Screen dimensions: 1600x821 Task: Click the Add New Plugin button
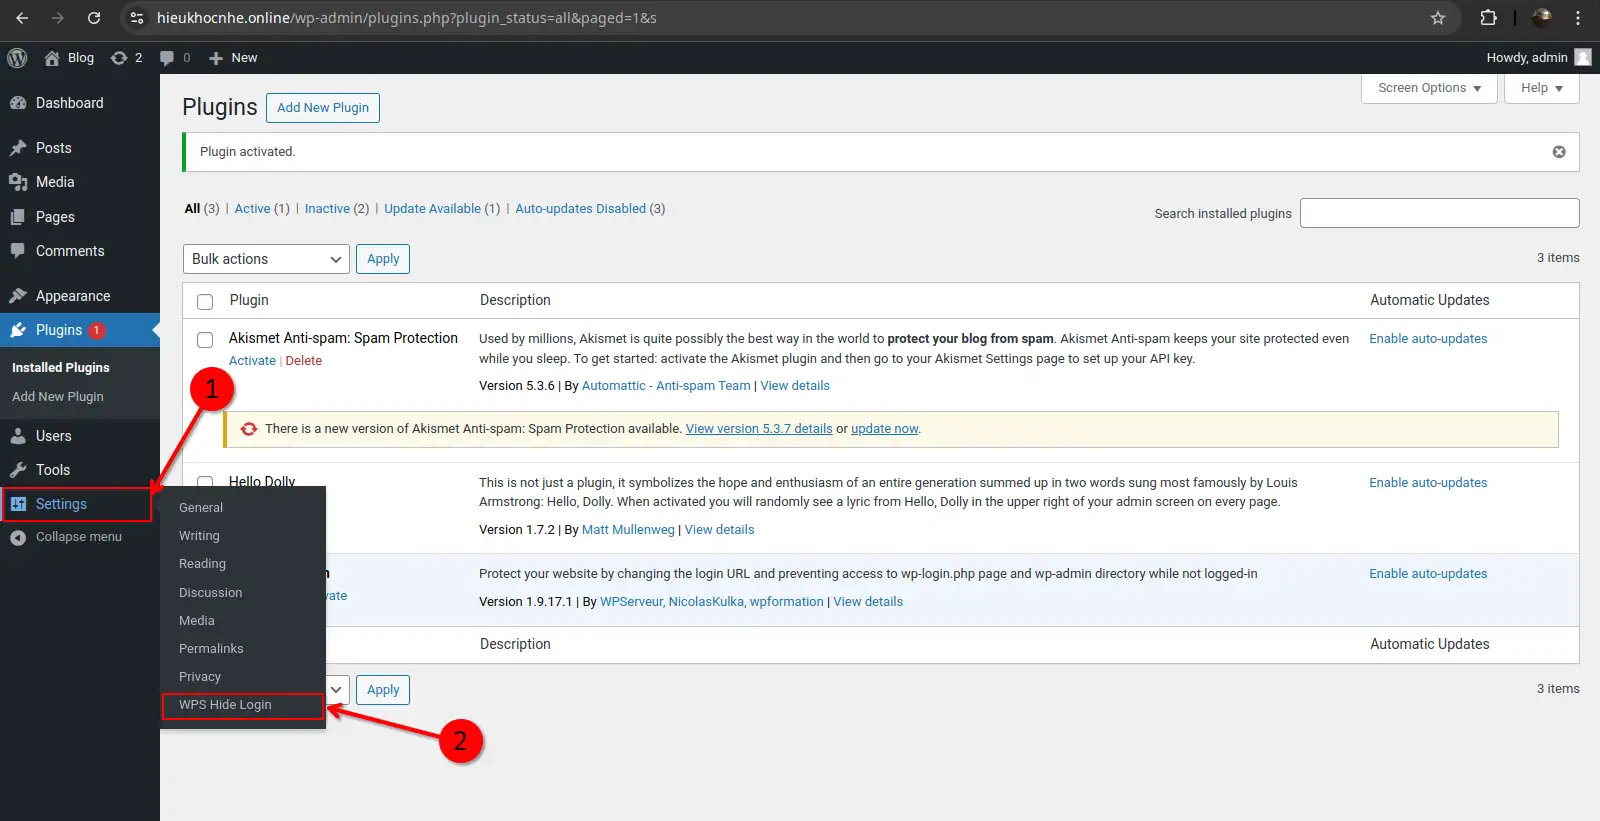(323, 108)
